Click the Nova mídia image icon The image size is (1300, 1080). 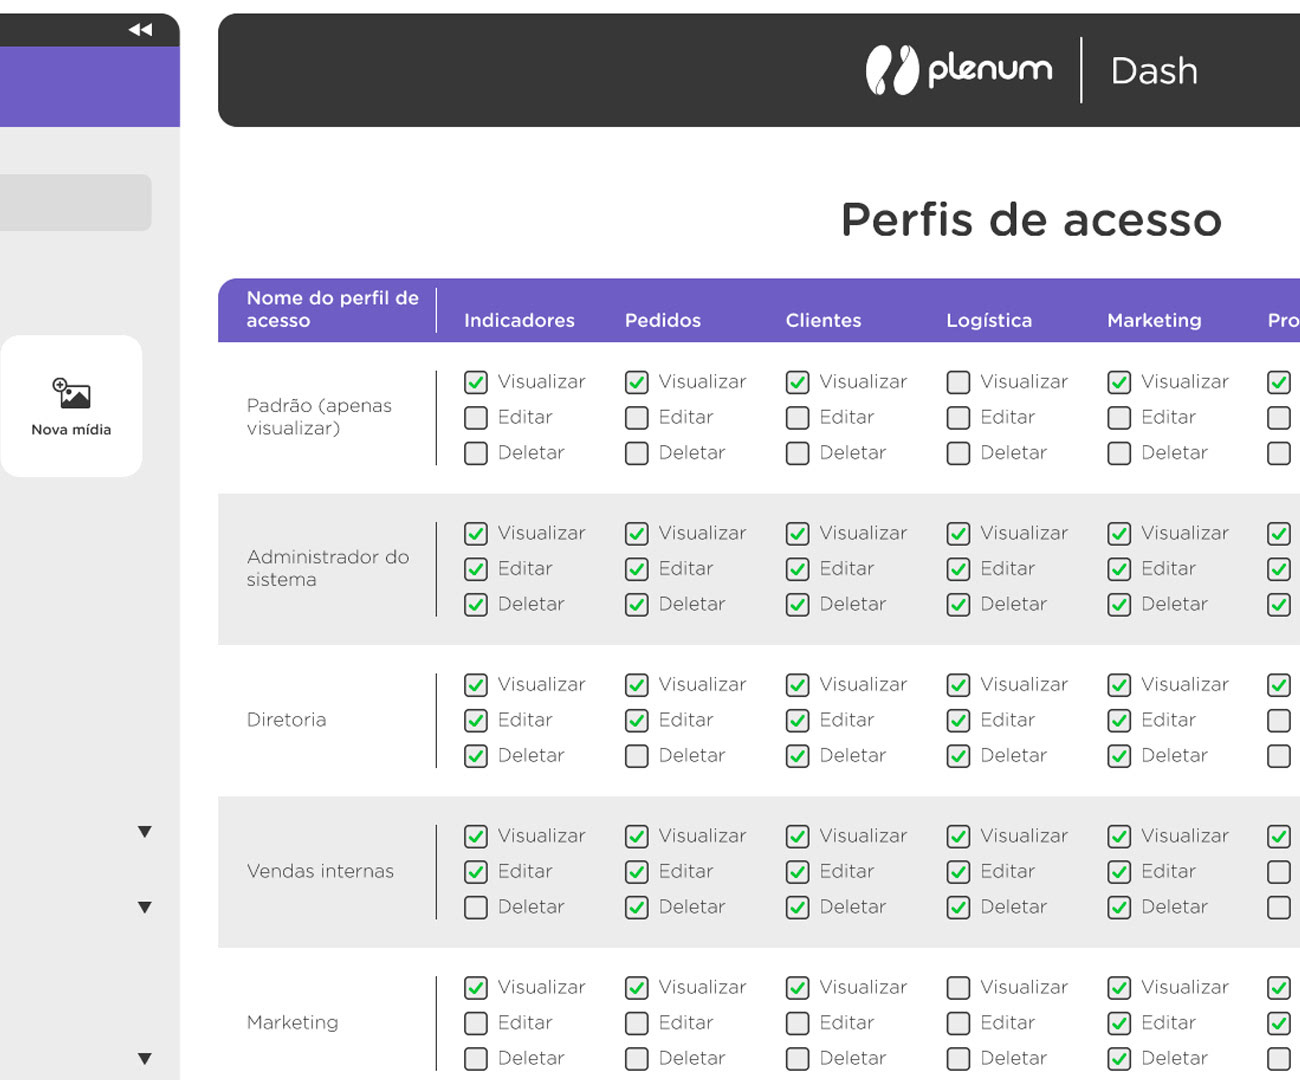[71, 393]
